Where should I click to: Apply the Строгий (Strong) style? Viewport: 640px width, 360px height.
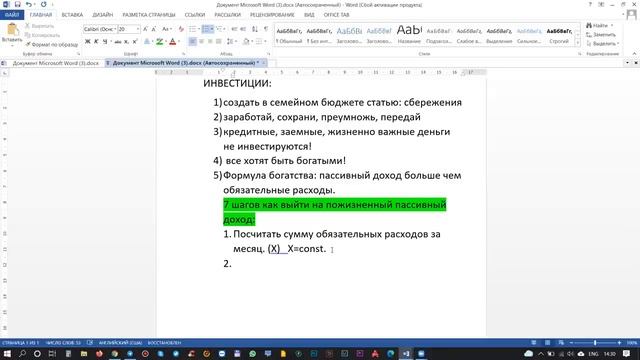coord(559,35)
